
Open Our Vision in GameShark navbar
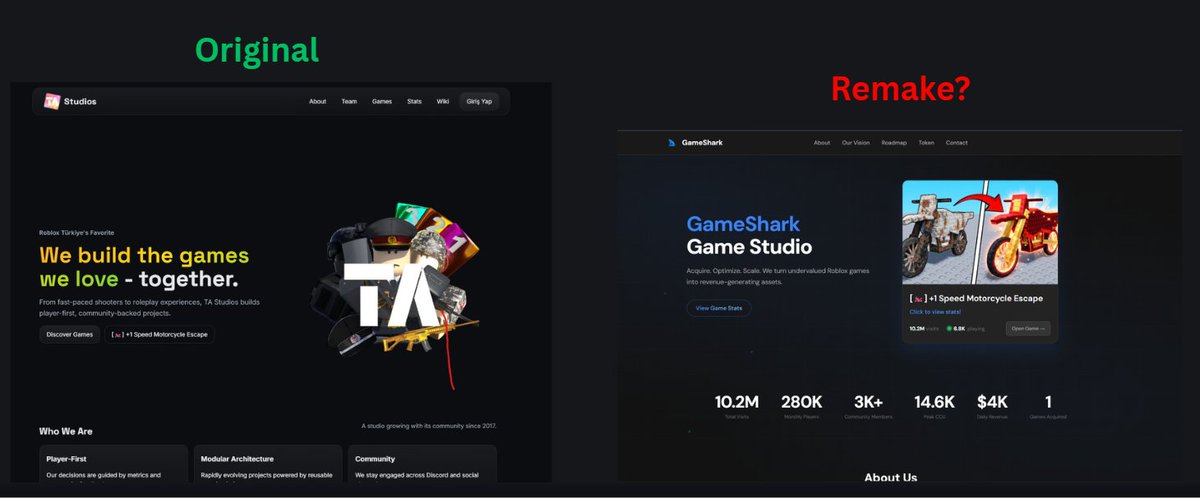click(856, 143)
